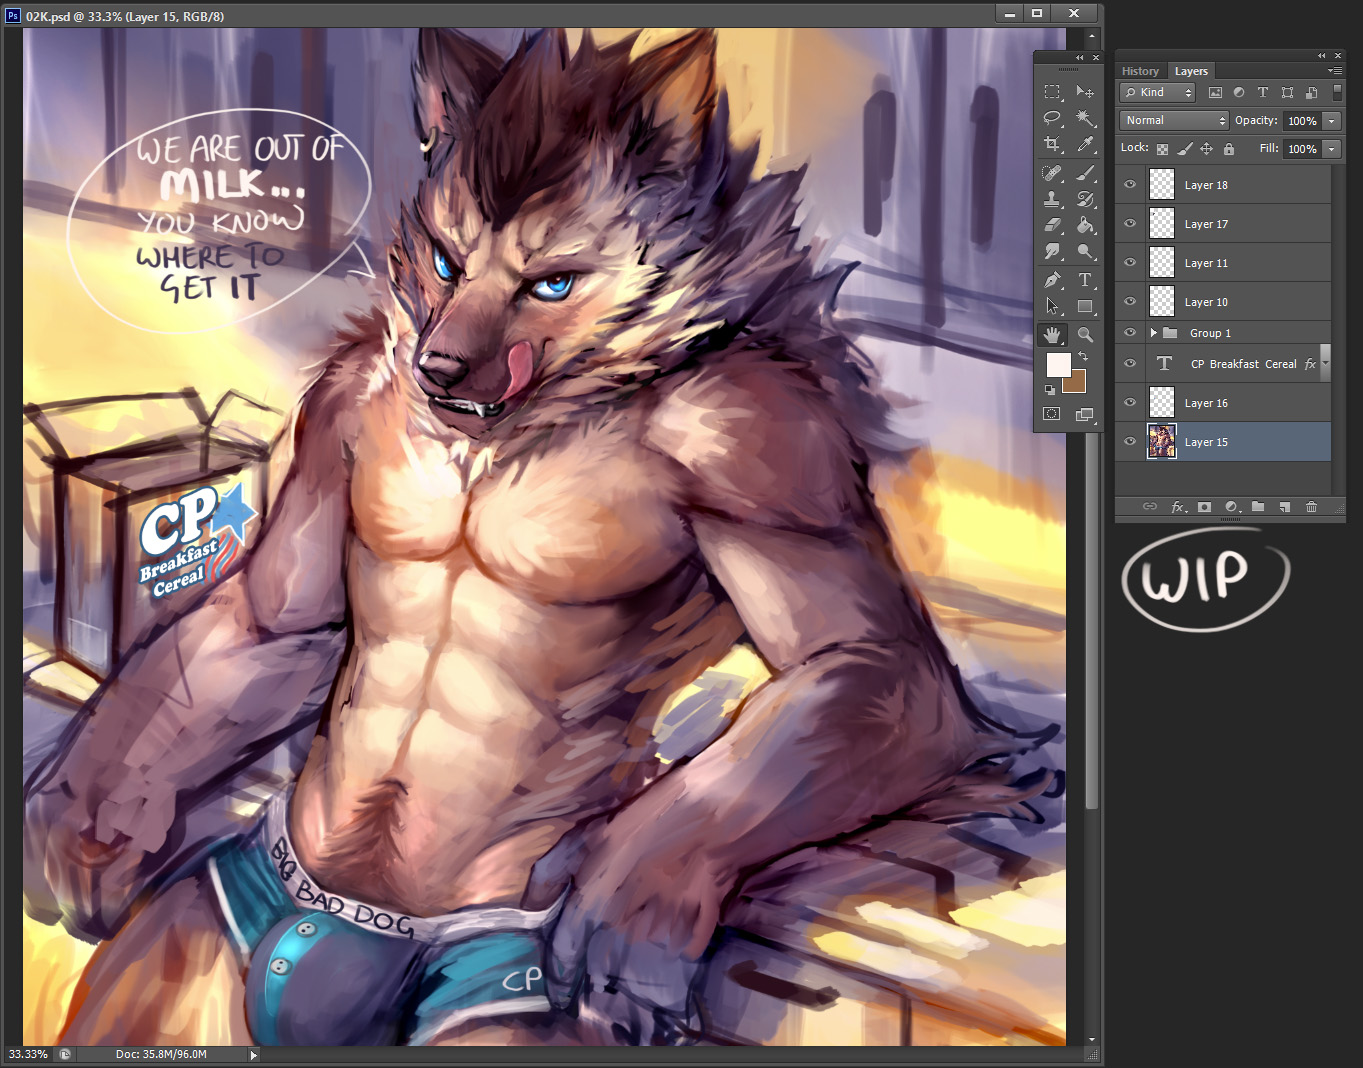1363x1068 pixels.
Task: Select the Pen tool
Action: coord(1052,280)
